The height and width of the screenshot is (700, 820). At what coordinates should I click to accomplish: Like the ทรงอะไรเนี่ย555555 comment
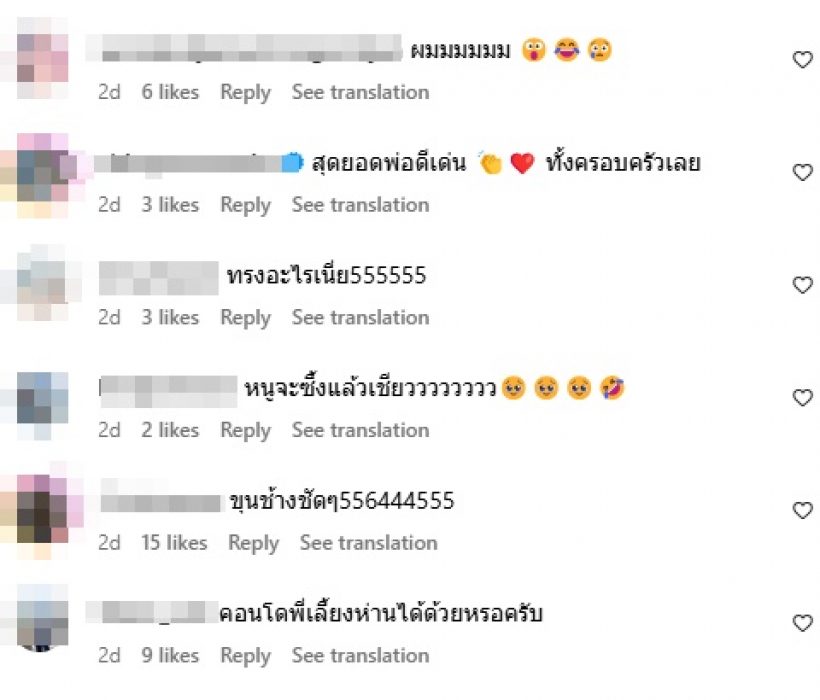802,285
